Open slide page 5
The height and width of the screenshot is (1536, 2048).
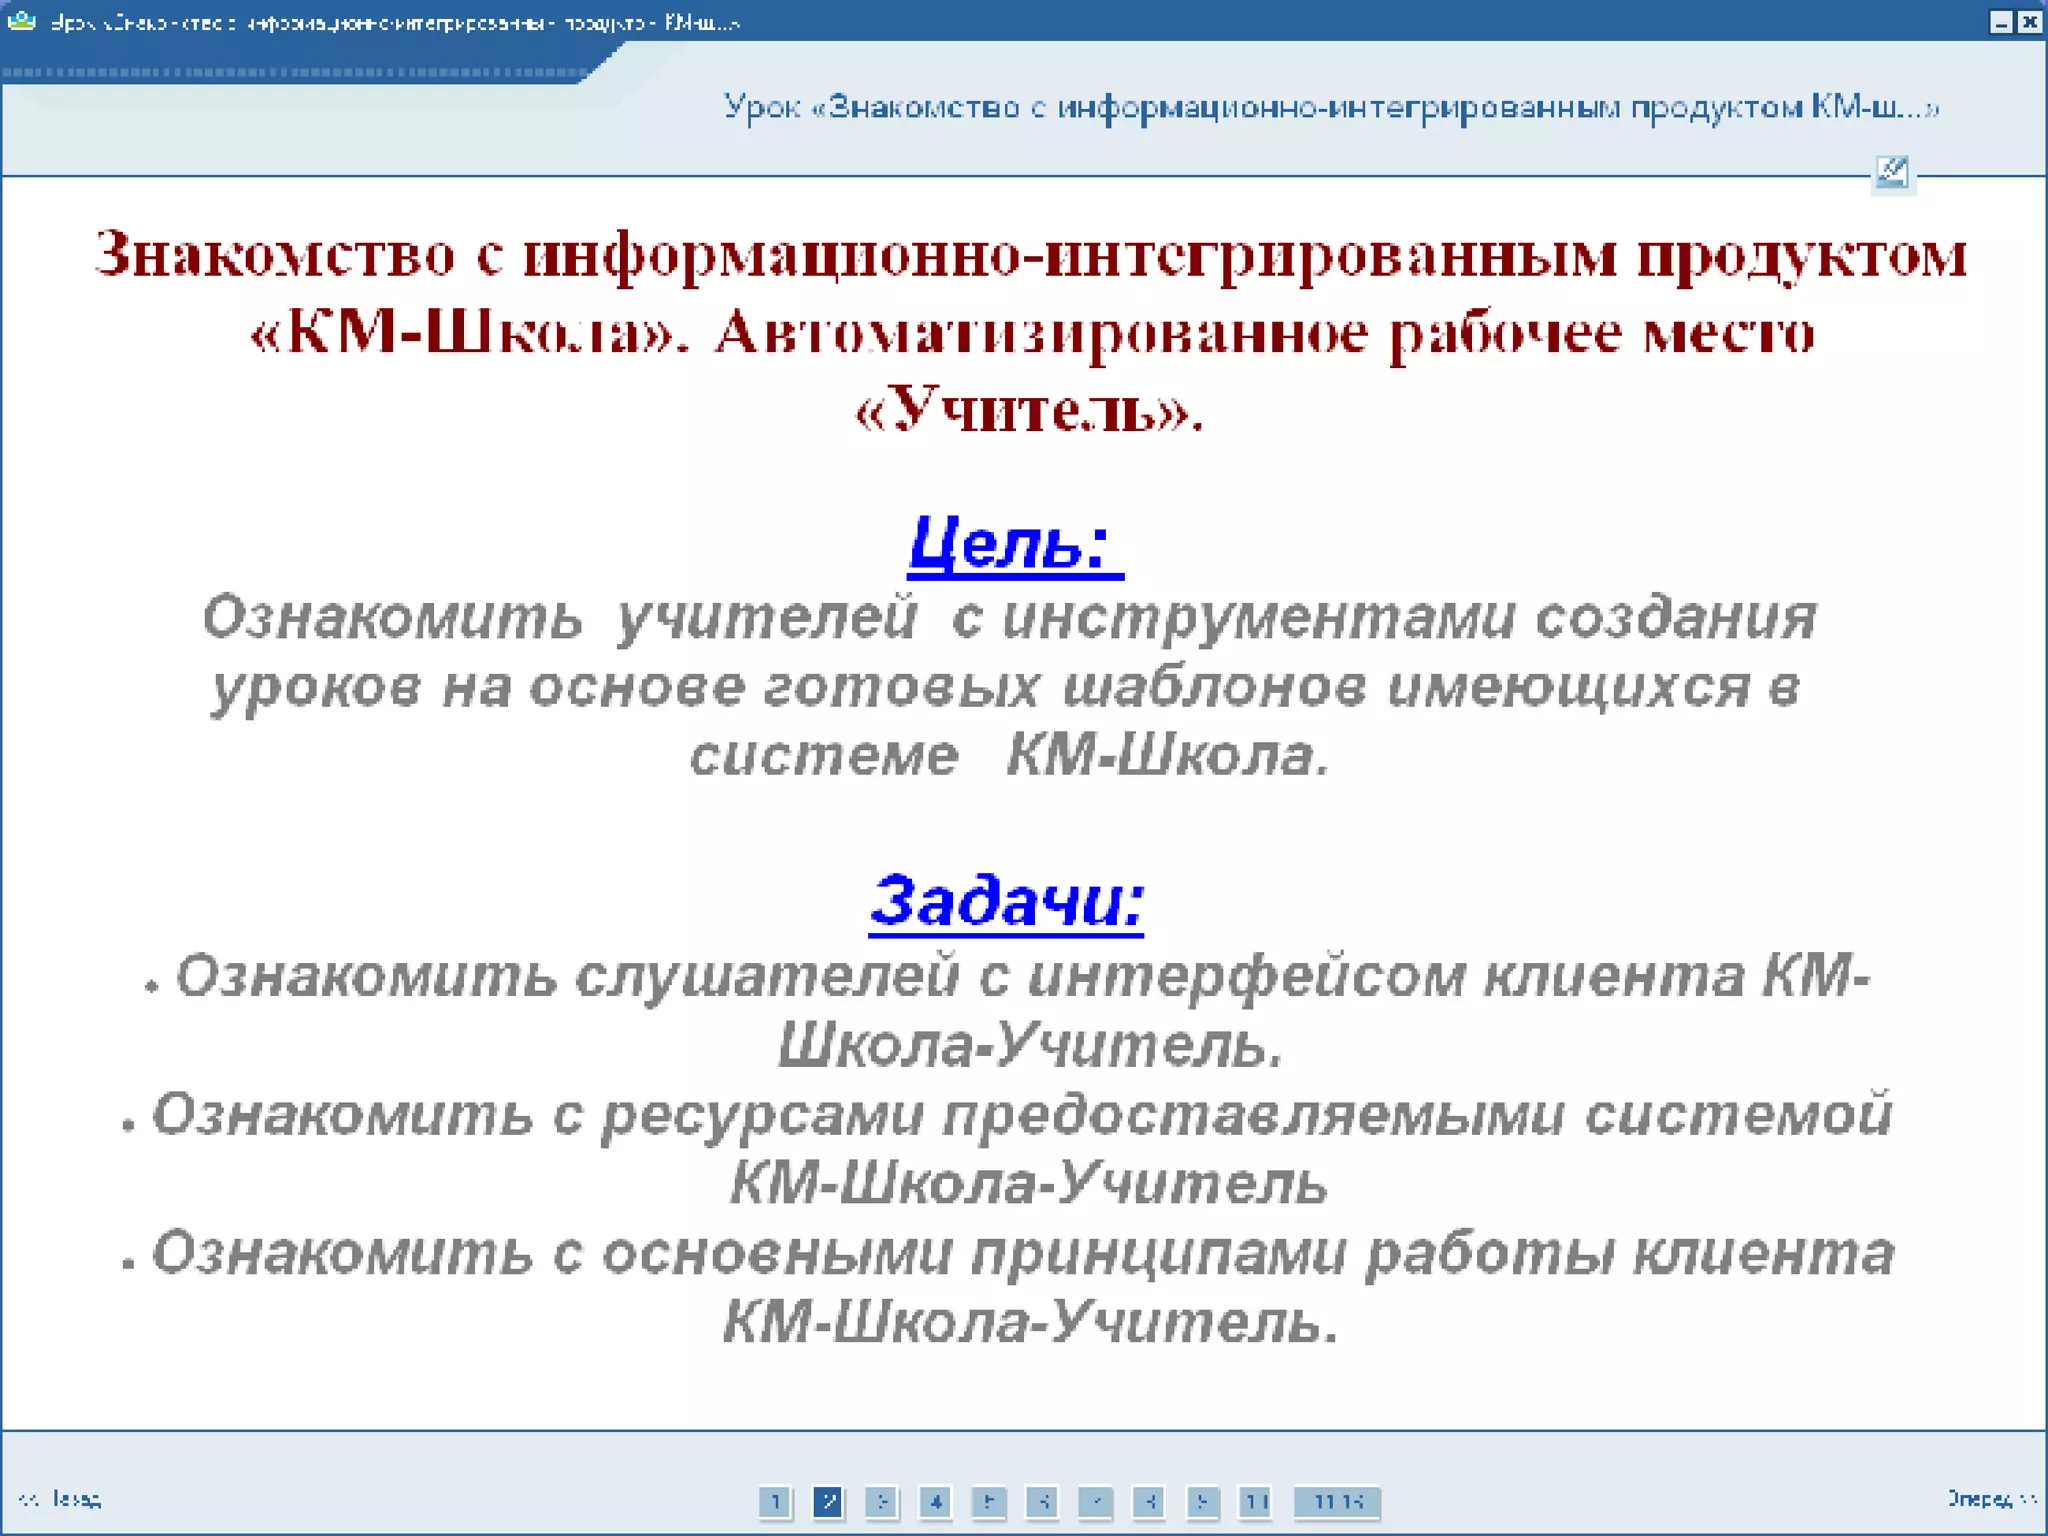988,1501
